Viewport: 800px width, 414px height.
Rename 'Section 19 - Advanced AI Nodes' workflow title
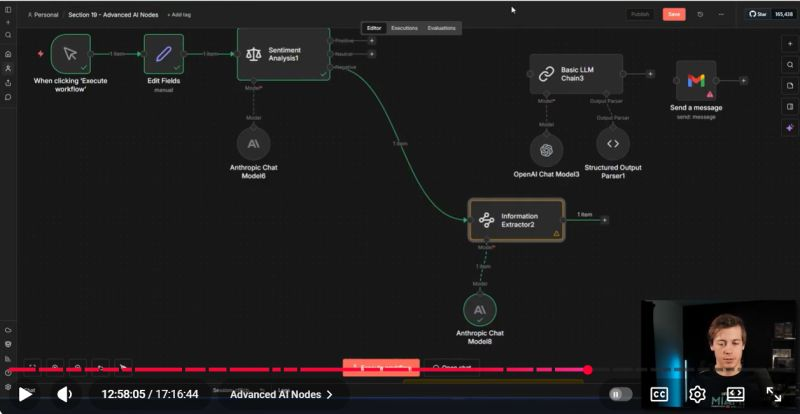[x=113, y=15]
